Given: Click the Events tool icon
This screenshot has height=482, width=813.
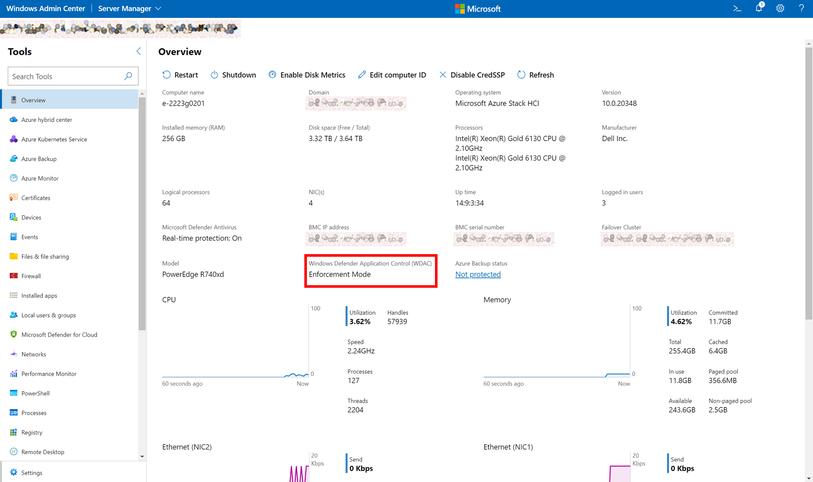Looking at the screenshot, I should pyautogui.click(x=13, y=237).
